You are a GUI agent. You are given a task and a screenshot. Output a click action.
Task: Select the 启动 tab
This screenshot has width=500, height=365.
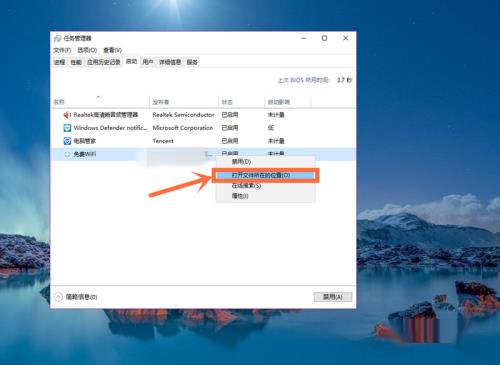131,61
